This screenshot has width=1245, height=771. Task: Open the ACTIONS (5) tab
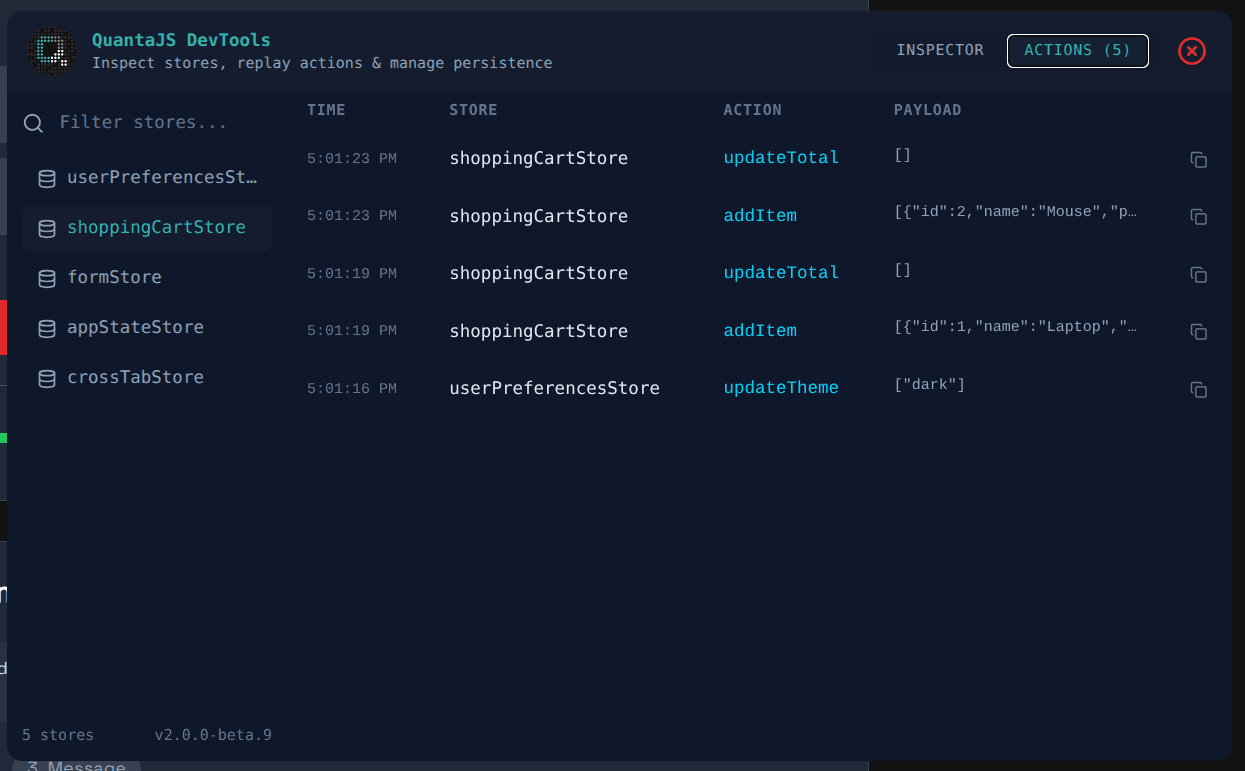point(1077,50)
